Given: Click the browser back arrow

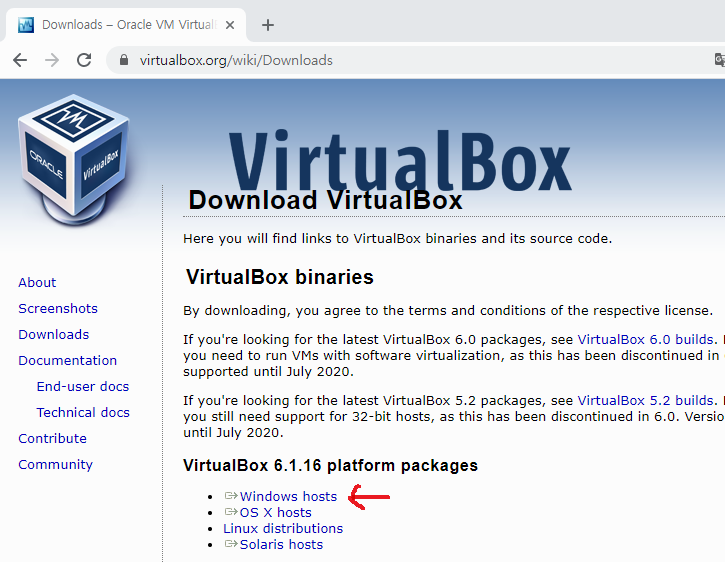Looking at the screenshot, I should tap(20, 60).
